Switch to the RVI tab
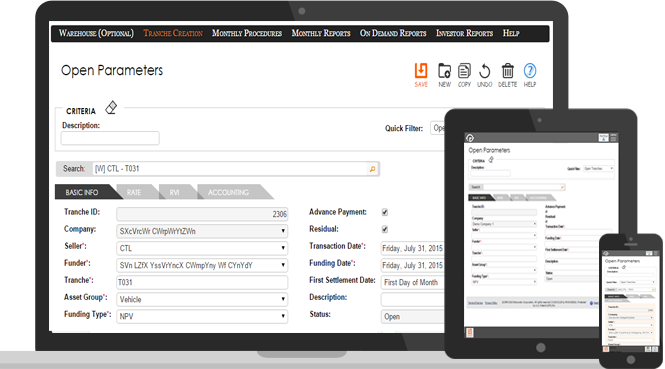 [x=176, y=192]
